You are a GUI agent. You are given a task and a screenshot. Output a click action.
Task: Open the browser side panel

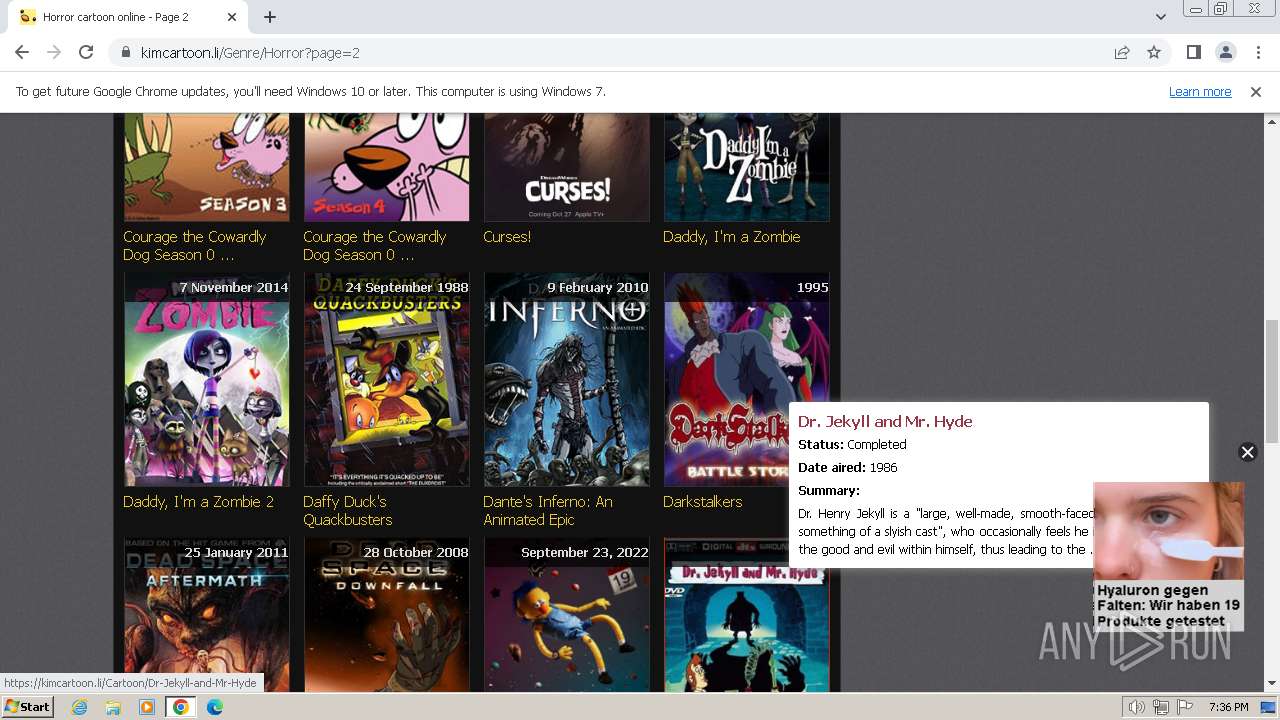1193,52
